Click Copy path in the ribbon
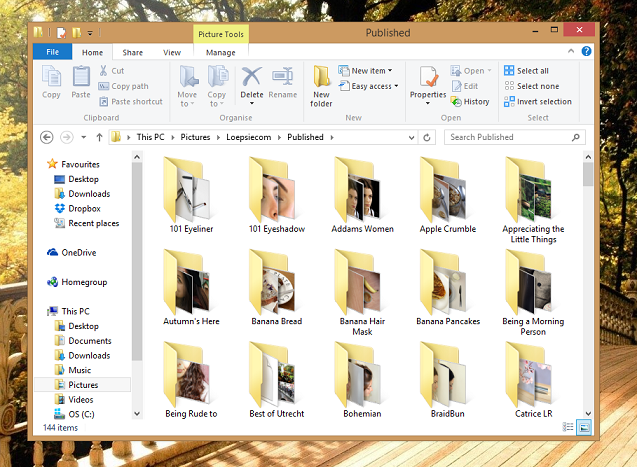Image resolution: width=637 pixels, height=467 pixels. [x=124, y=86]
